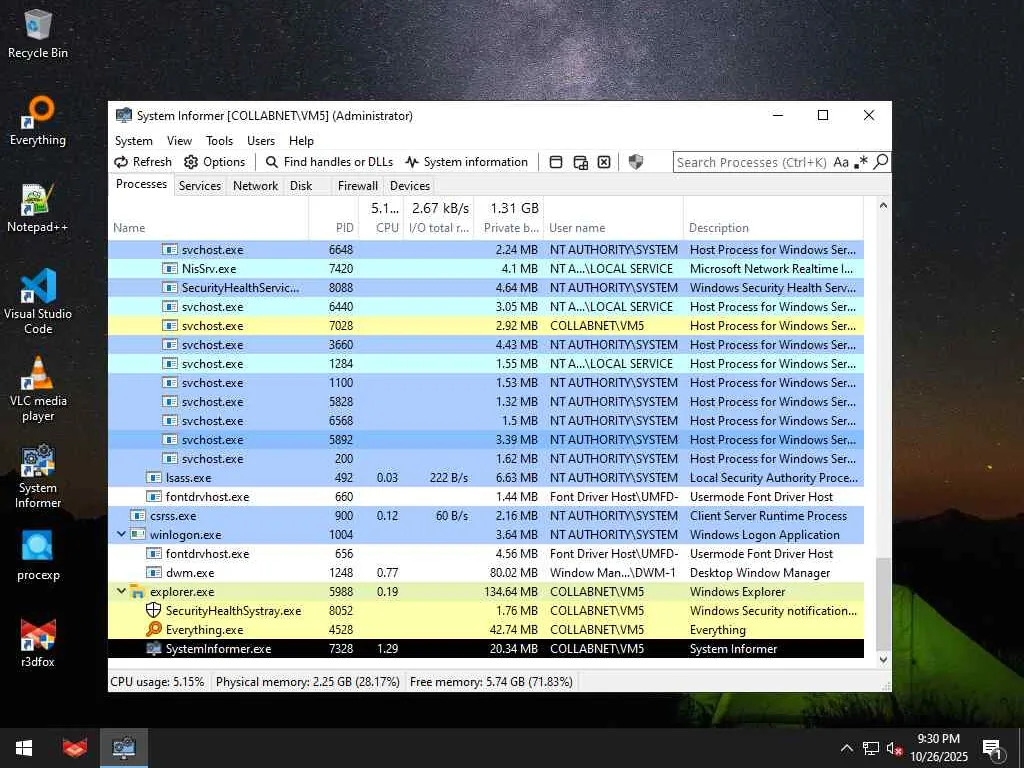
Task: Open the Everything desktop shortcut
Action: tap(38, 121)
